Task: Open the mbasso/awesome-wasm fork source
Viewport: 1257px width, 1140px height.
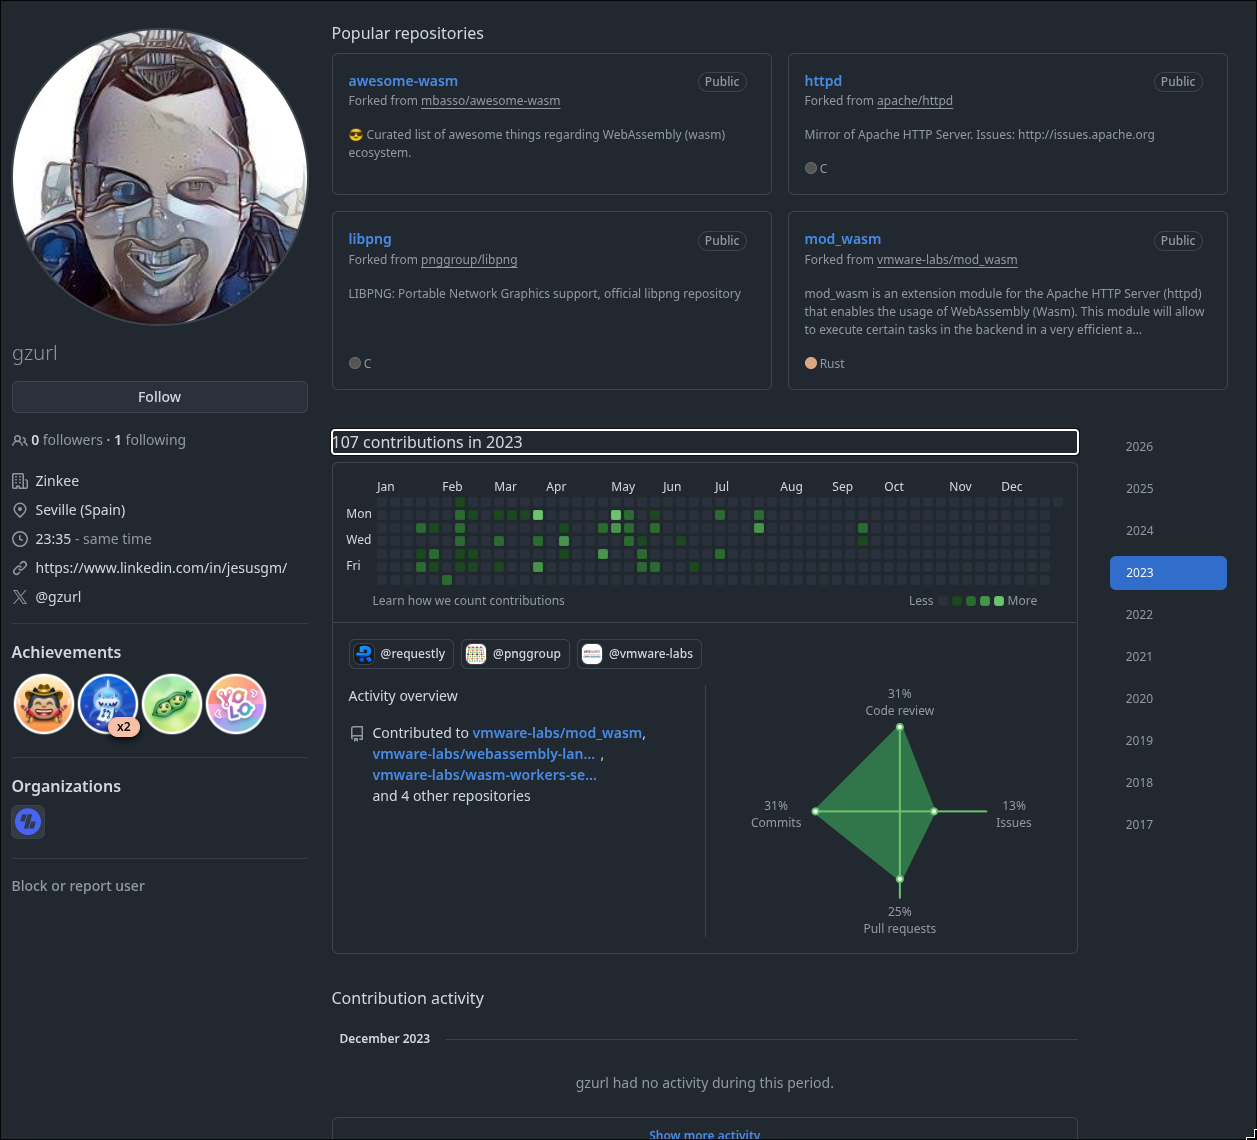Action: 491,101
